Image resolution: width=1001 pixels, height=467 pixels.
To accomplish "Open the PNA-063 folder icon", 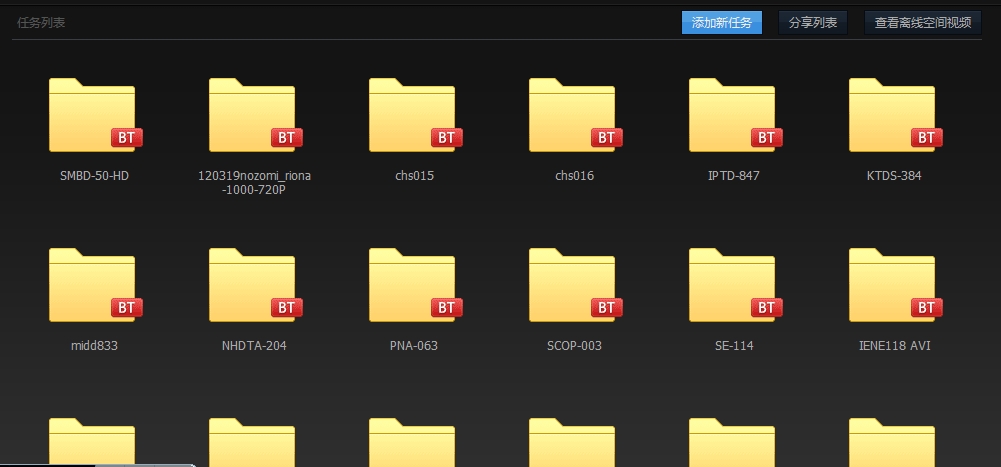I will pos(414,285).
